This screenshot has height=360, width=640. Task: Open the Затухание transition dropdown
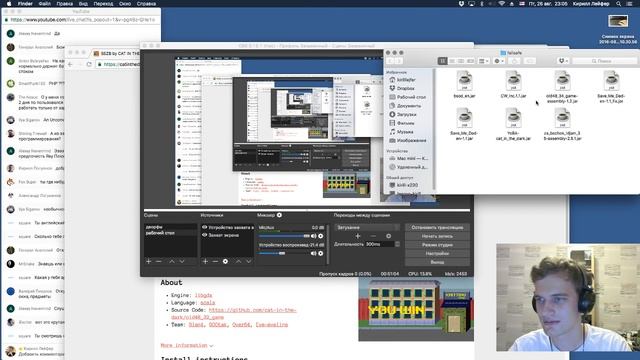click(x=367, y=227)
